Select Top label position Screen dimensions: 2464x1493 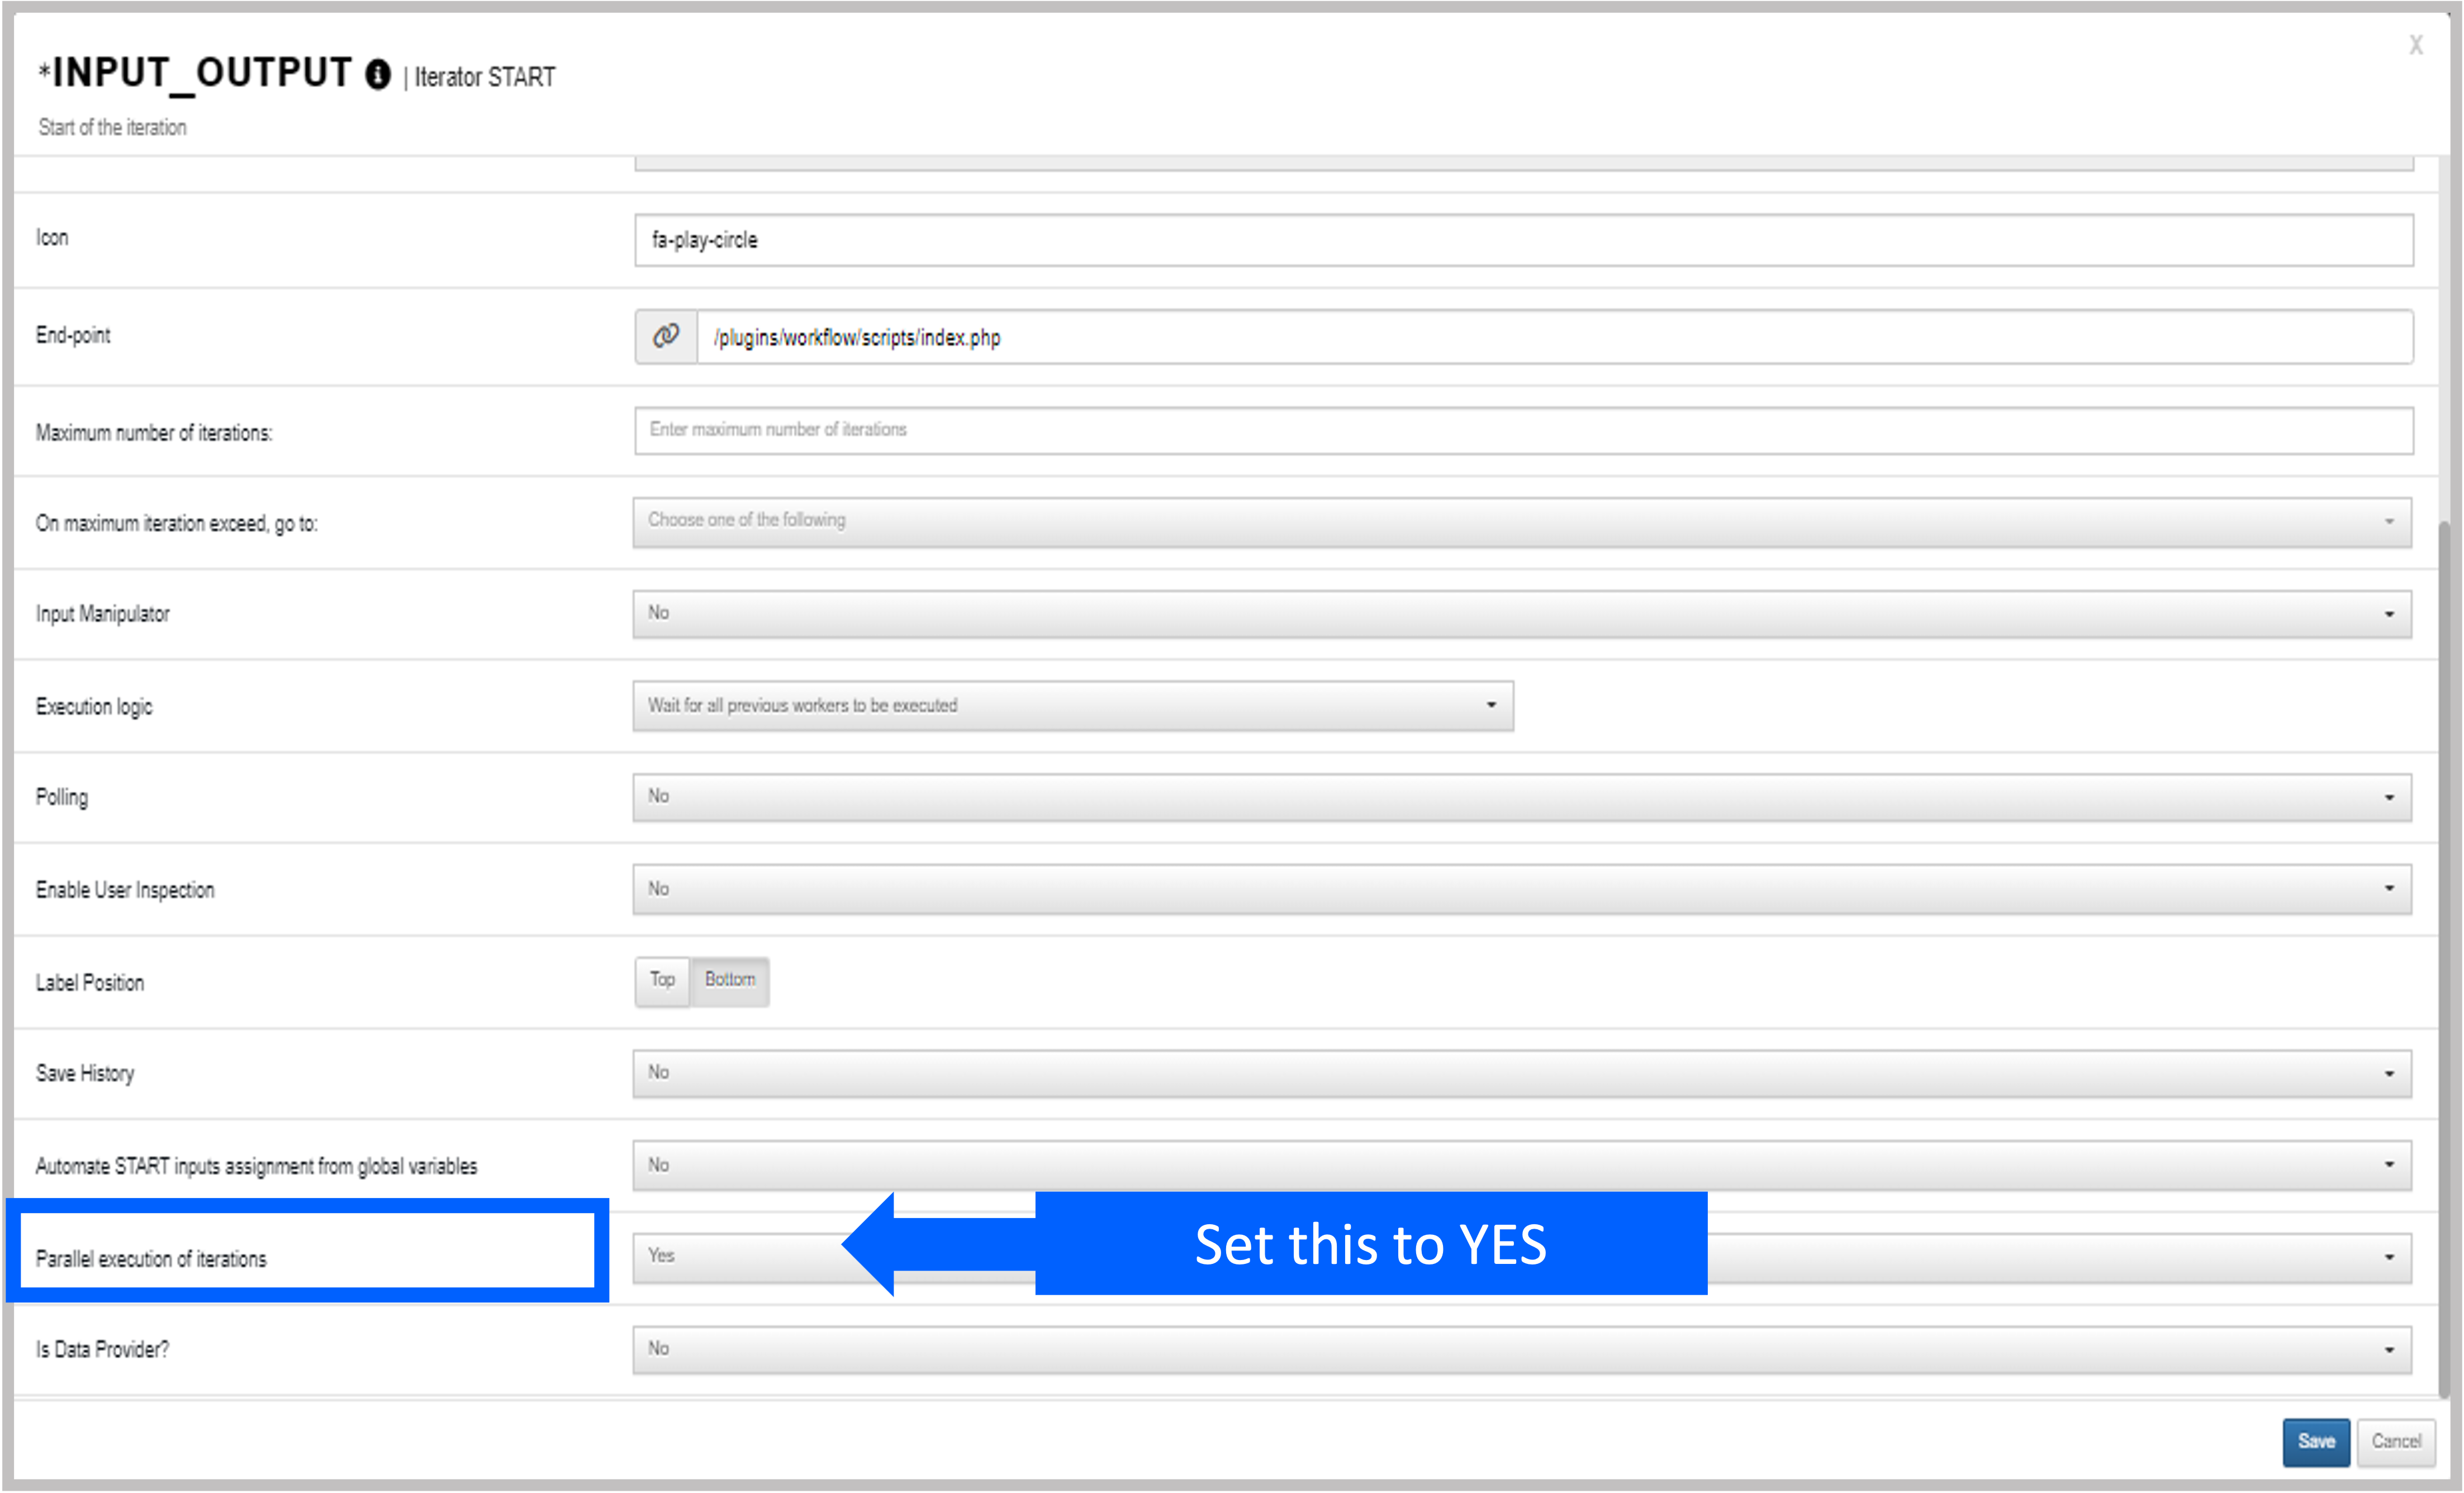[662, 980]
